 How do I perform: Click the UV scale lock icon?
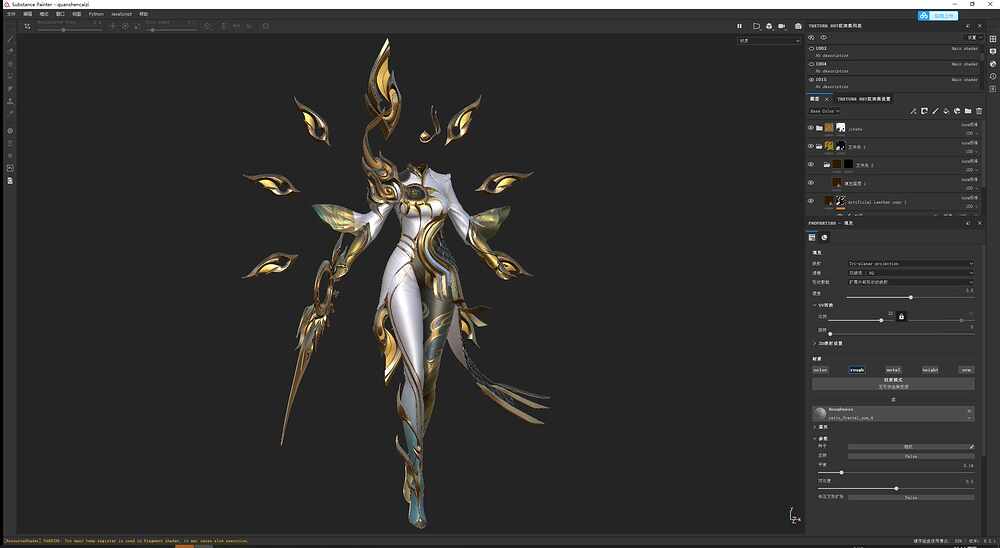[x=901, y=317]
